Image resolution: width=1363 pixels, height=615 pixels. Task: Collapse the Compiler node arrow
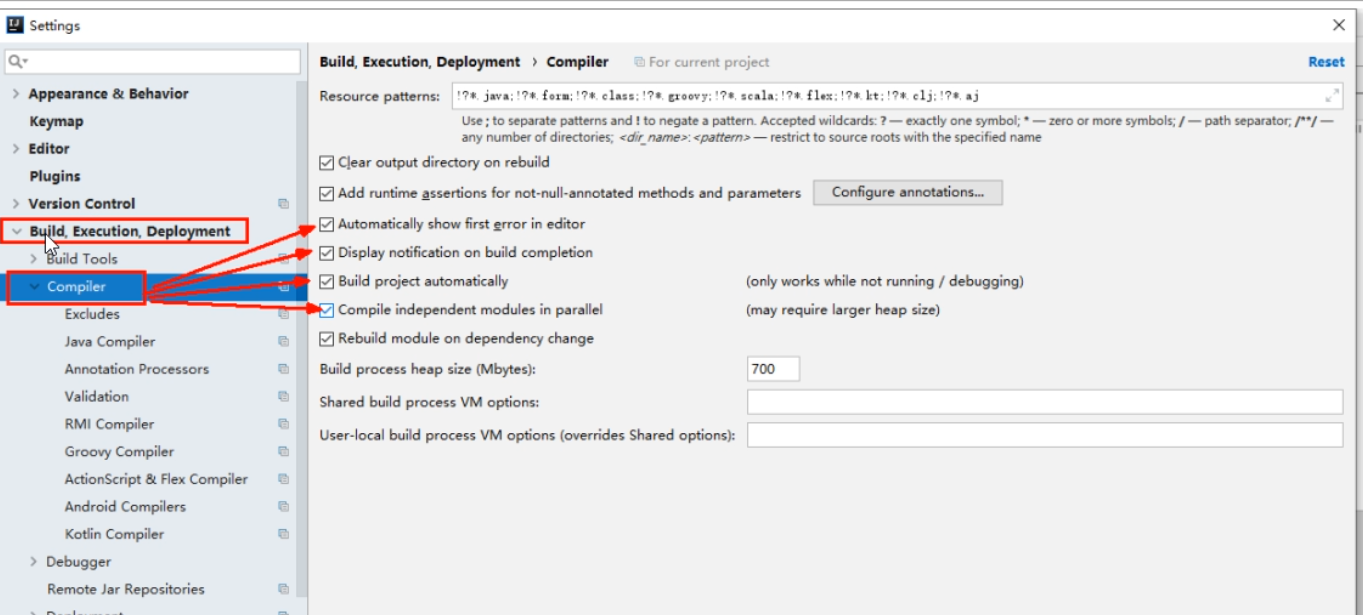[34, 287]
